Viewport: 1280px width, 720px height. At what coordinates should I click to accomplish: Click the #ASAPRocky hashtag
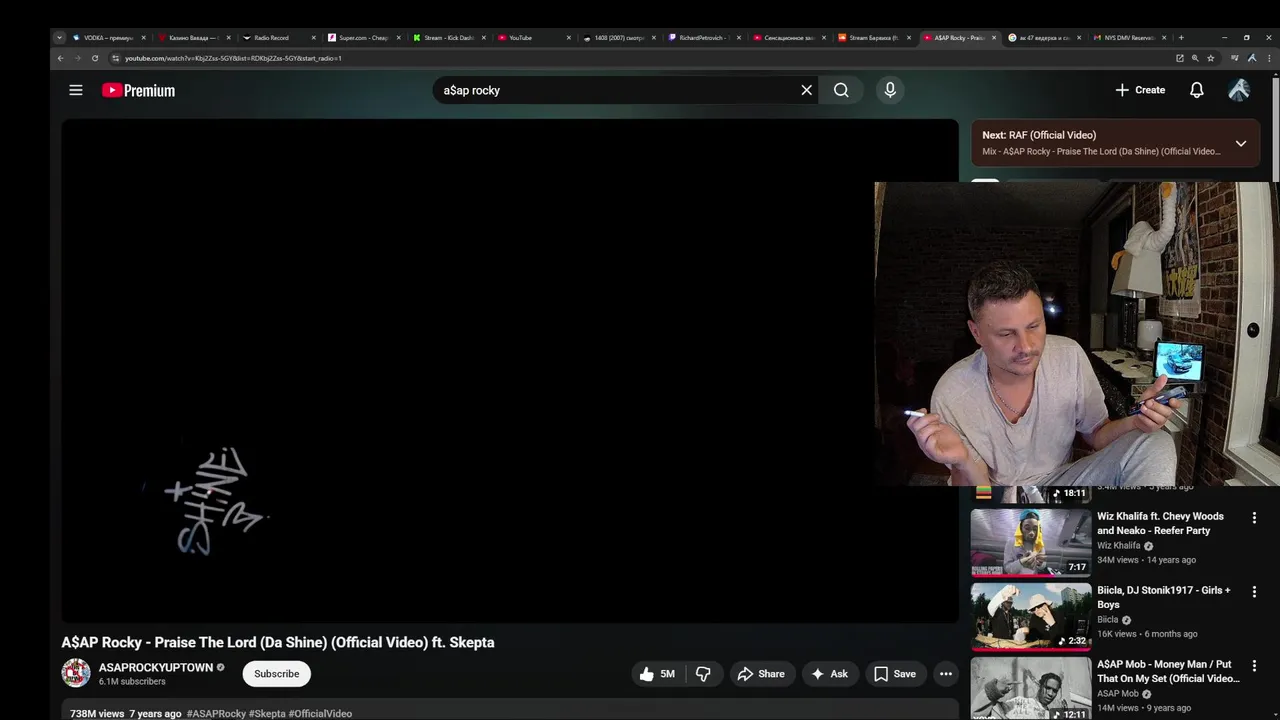[215, 714]
